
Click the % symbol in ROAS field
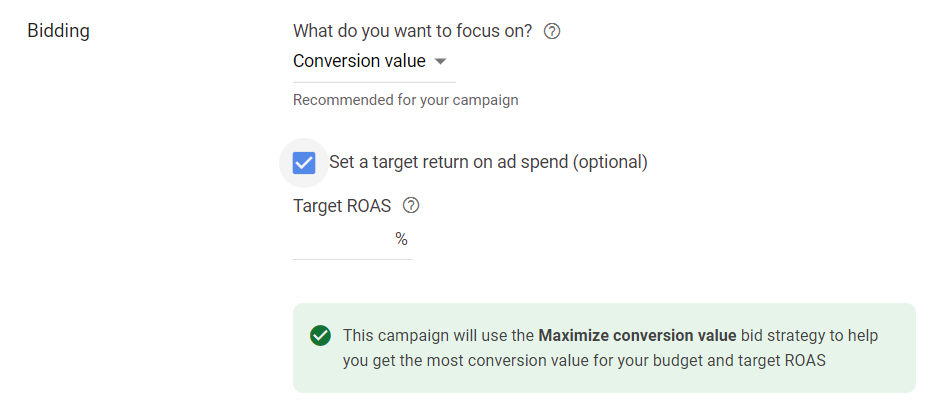point(401,239)
